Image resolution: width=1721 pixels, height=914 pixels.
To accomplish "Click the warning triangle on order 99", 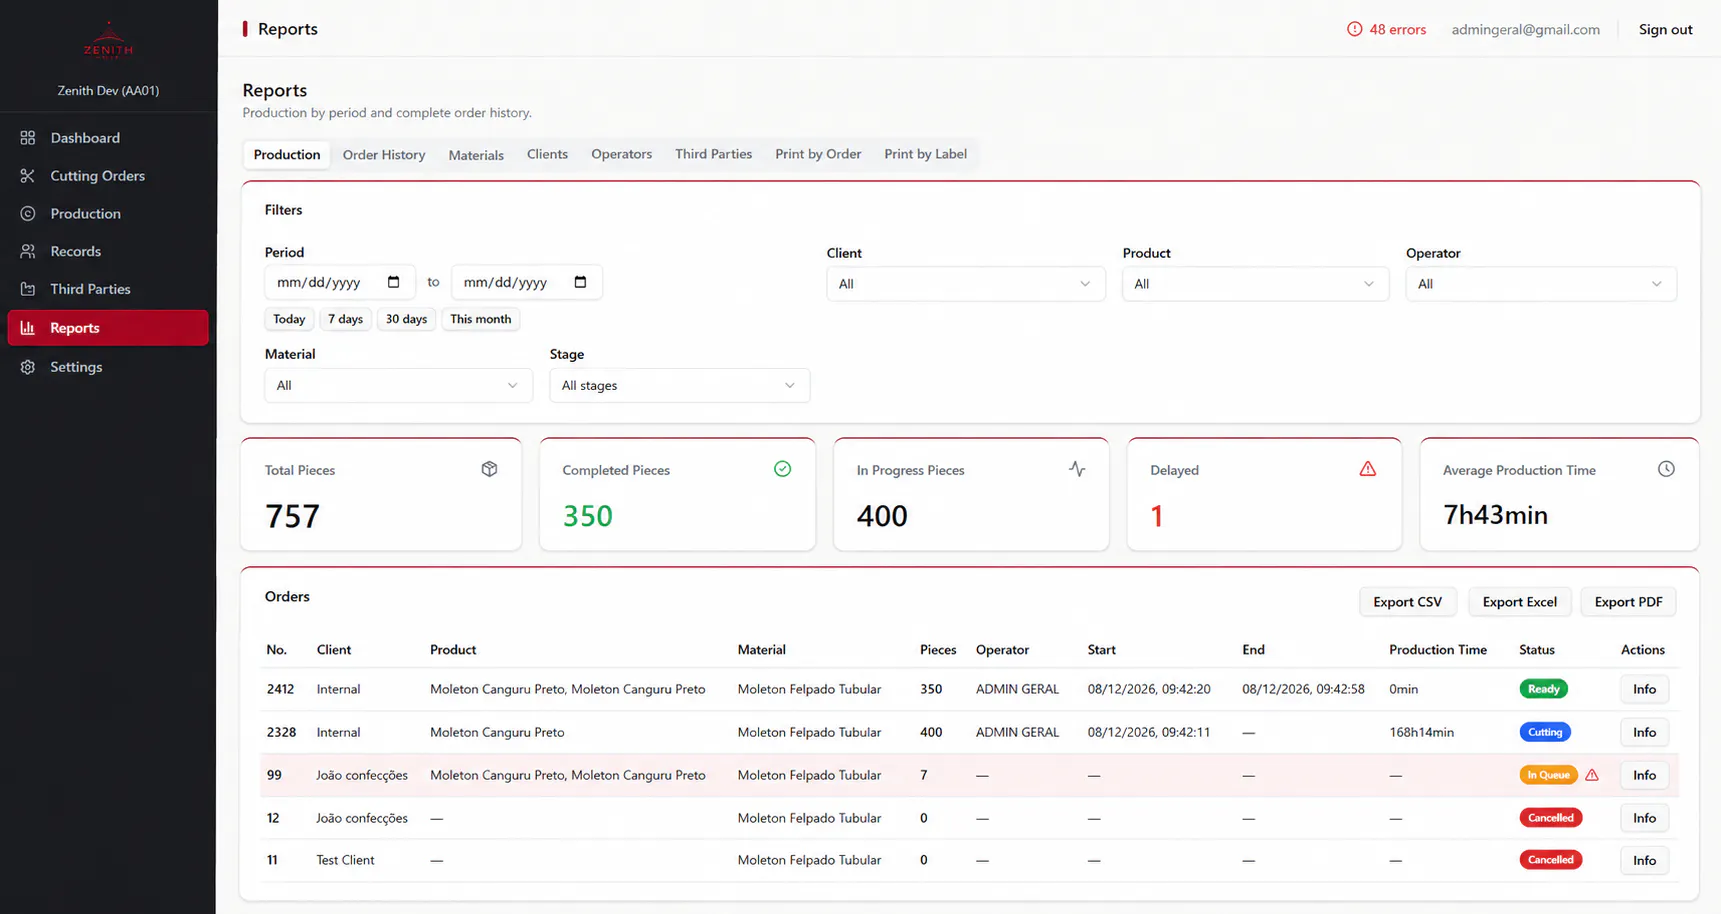I will click(1592, 775).
